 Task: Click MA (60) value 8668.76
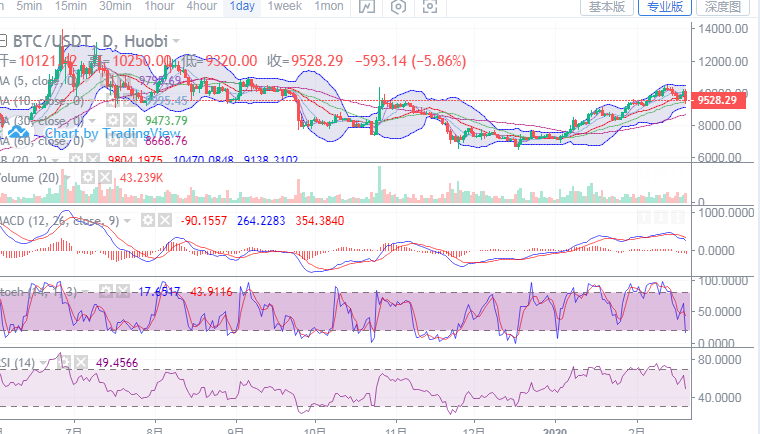(166, 141)
